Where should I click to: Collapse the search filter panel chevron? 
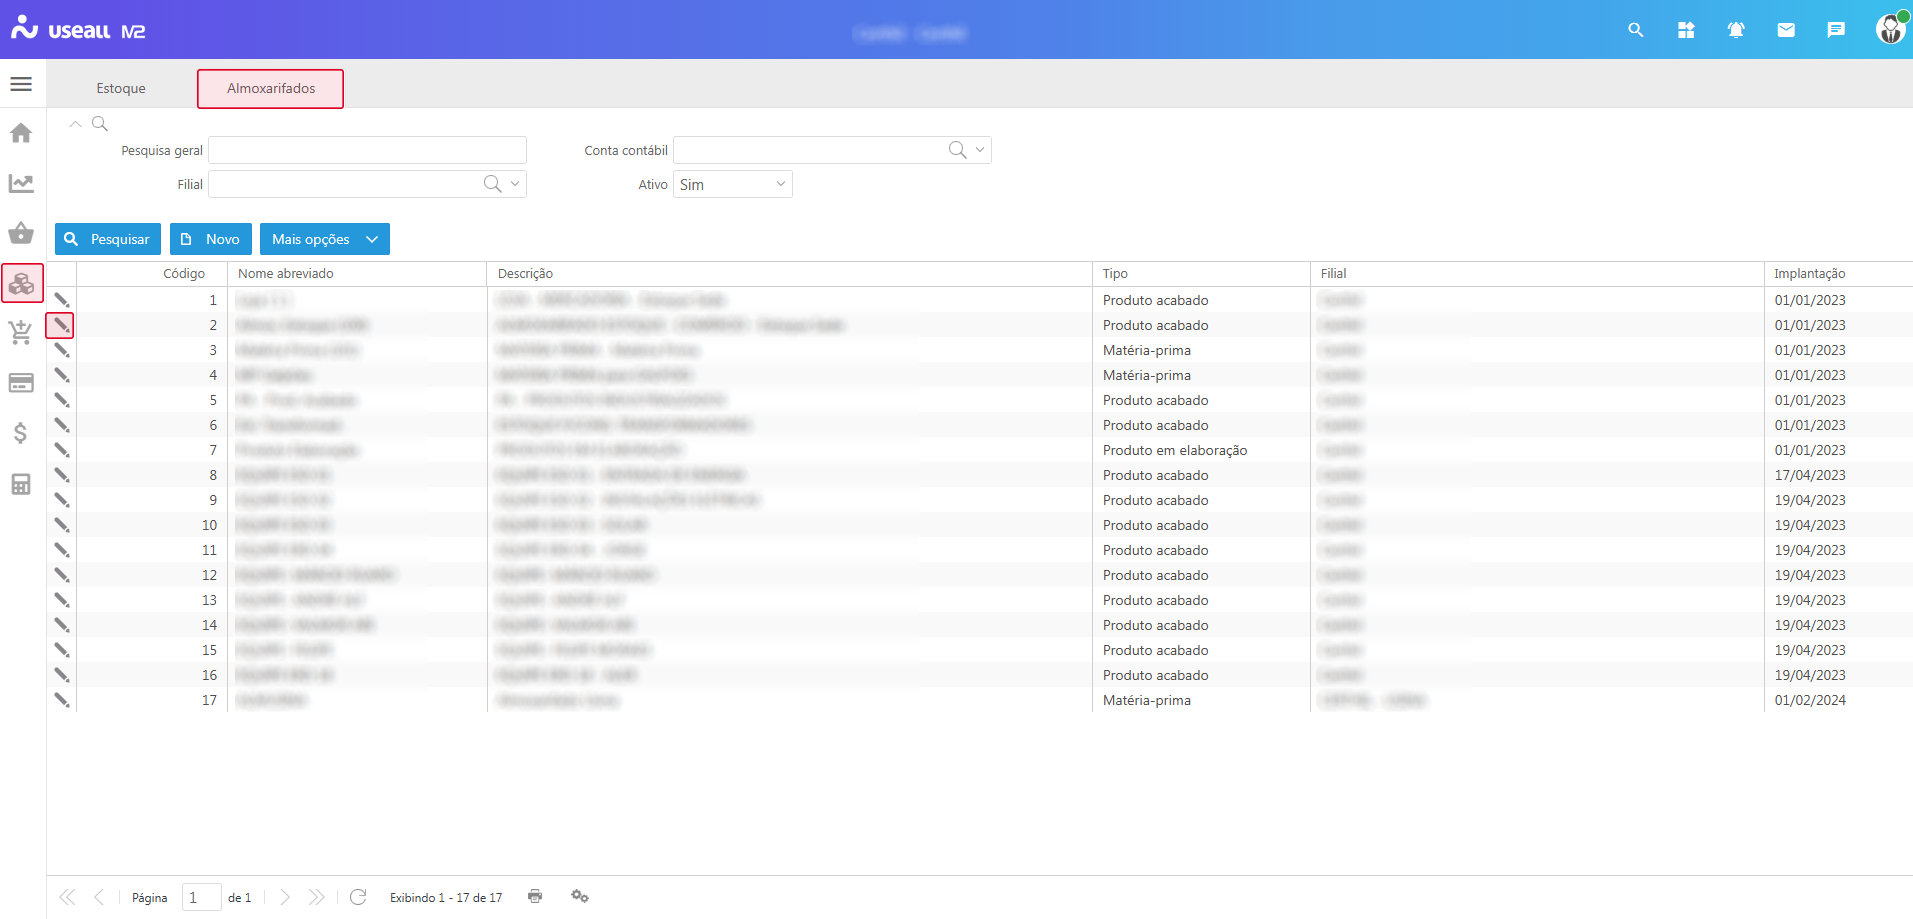click(x=75, y=124)
